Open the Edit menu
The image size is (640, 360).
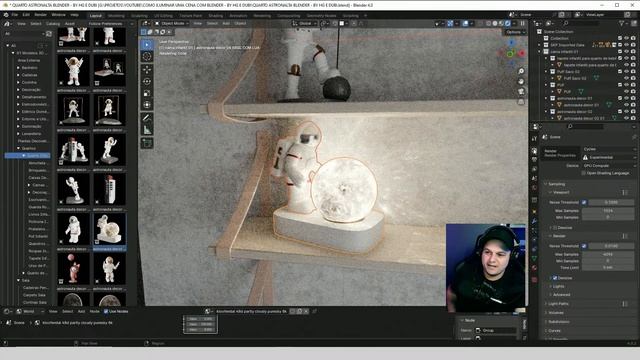[26, 15]
